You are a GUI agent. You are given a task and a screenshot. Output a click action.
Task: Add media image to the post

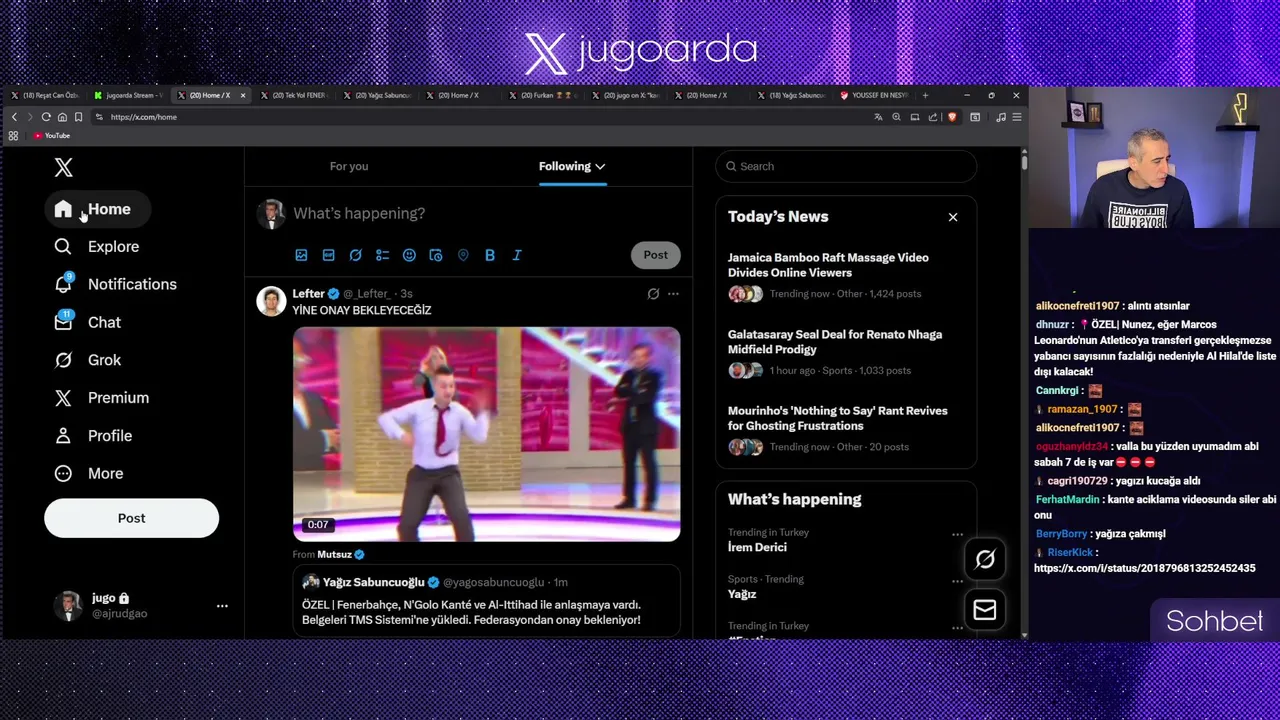pos(301,255)
